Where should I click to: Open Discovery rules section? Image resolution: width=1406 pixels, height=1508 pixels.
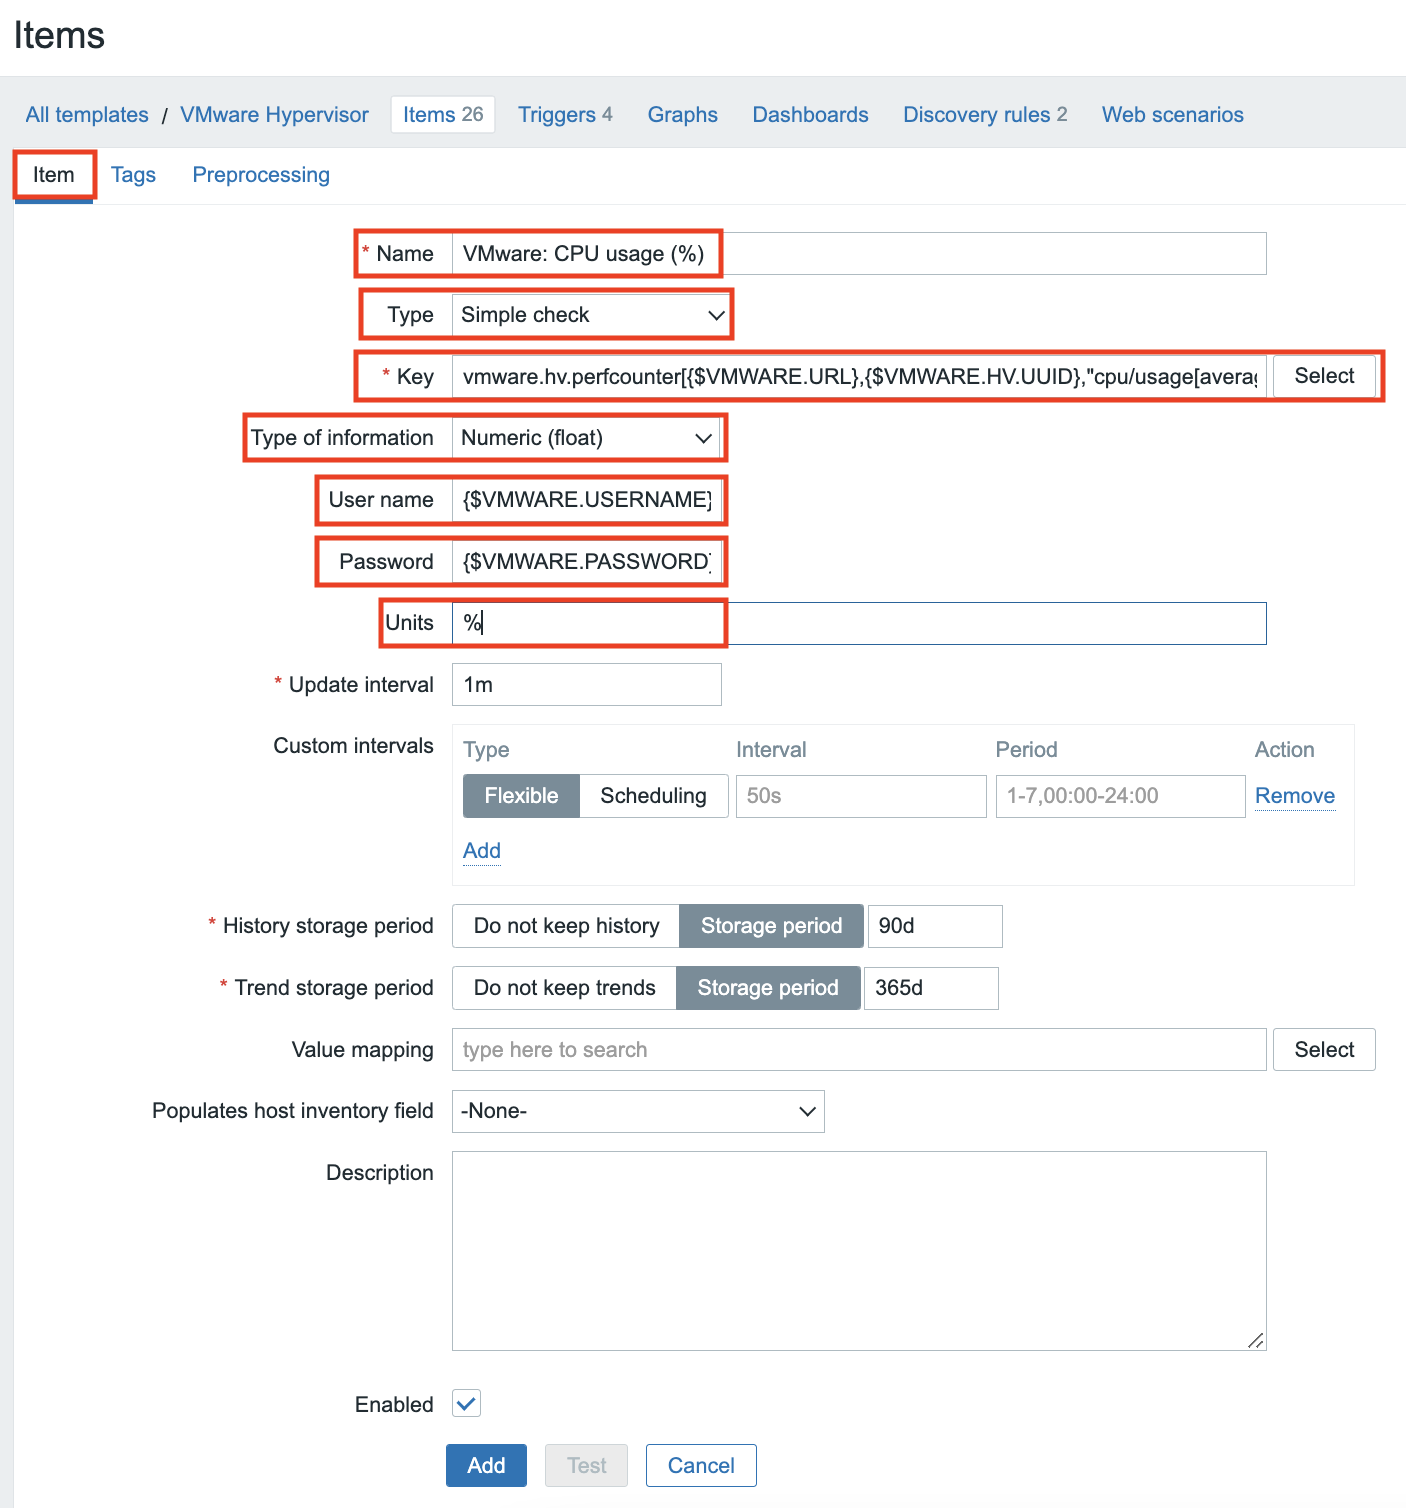coord(984,115)
